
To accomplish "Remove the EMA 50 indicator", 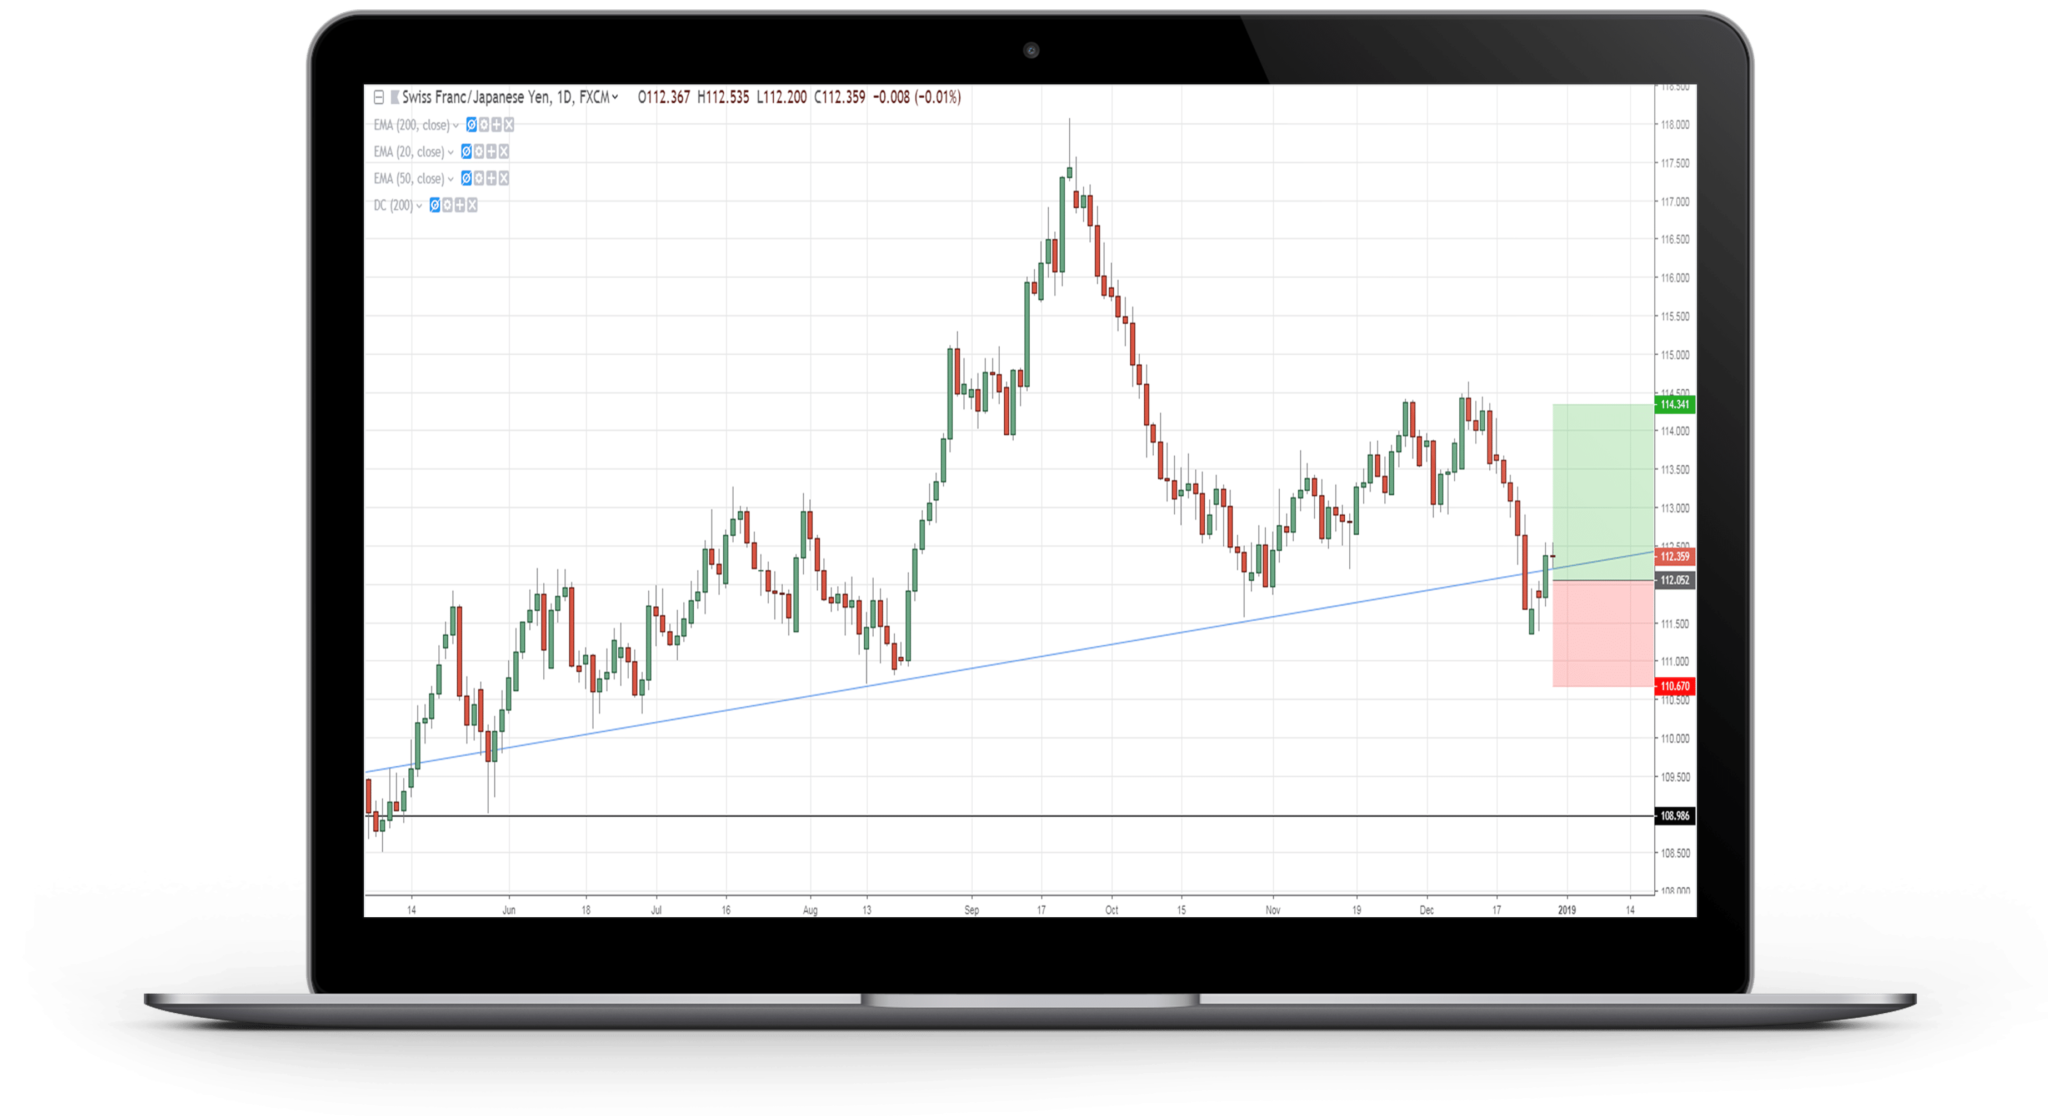I will pyautogui.click(x=504, y=178).
